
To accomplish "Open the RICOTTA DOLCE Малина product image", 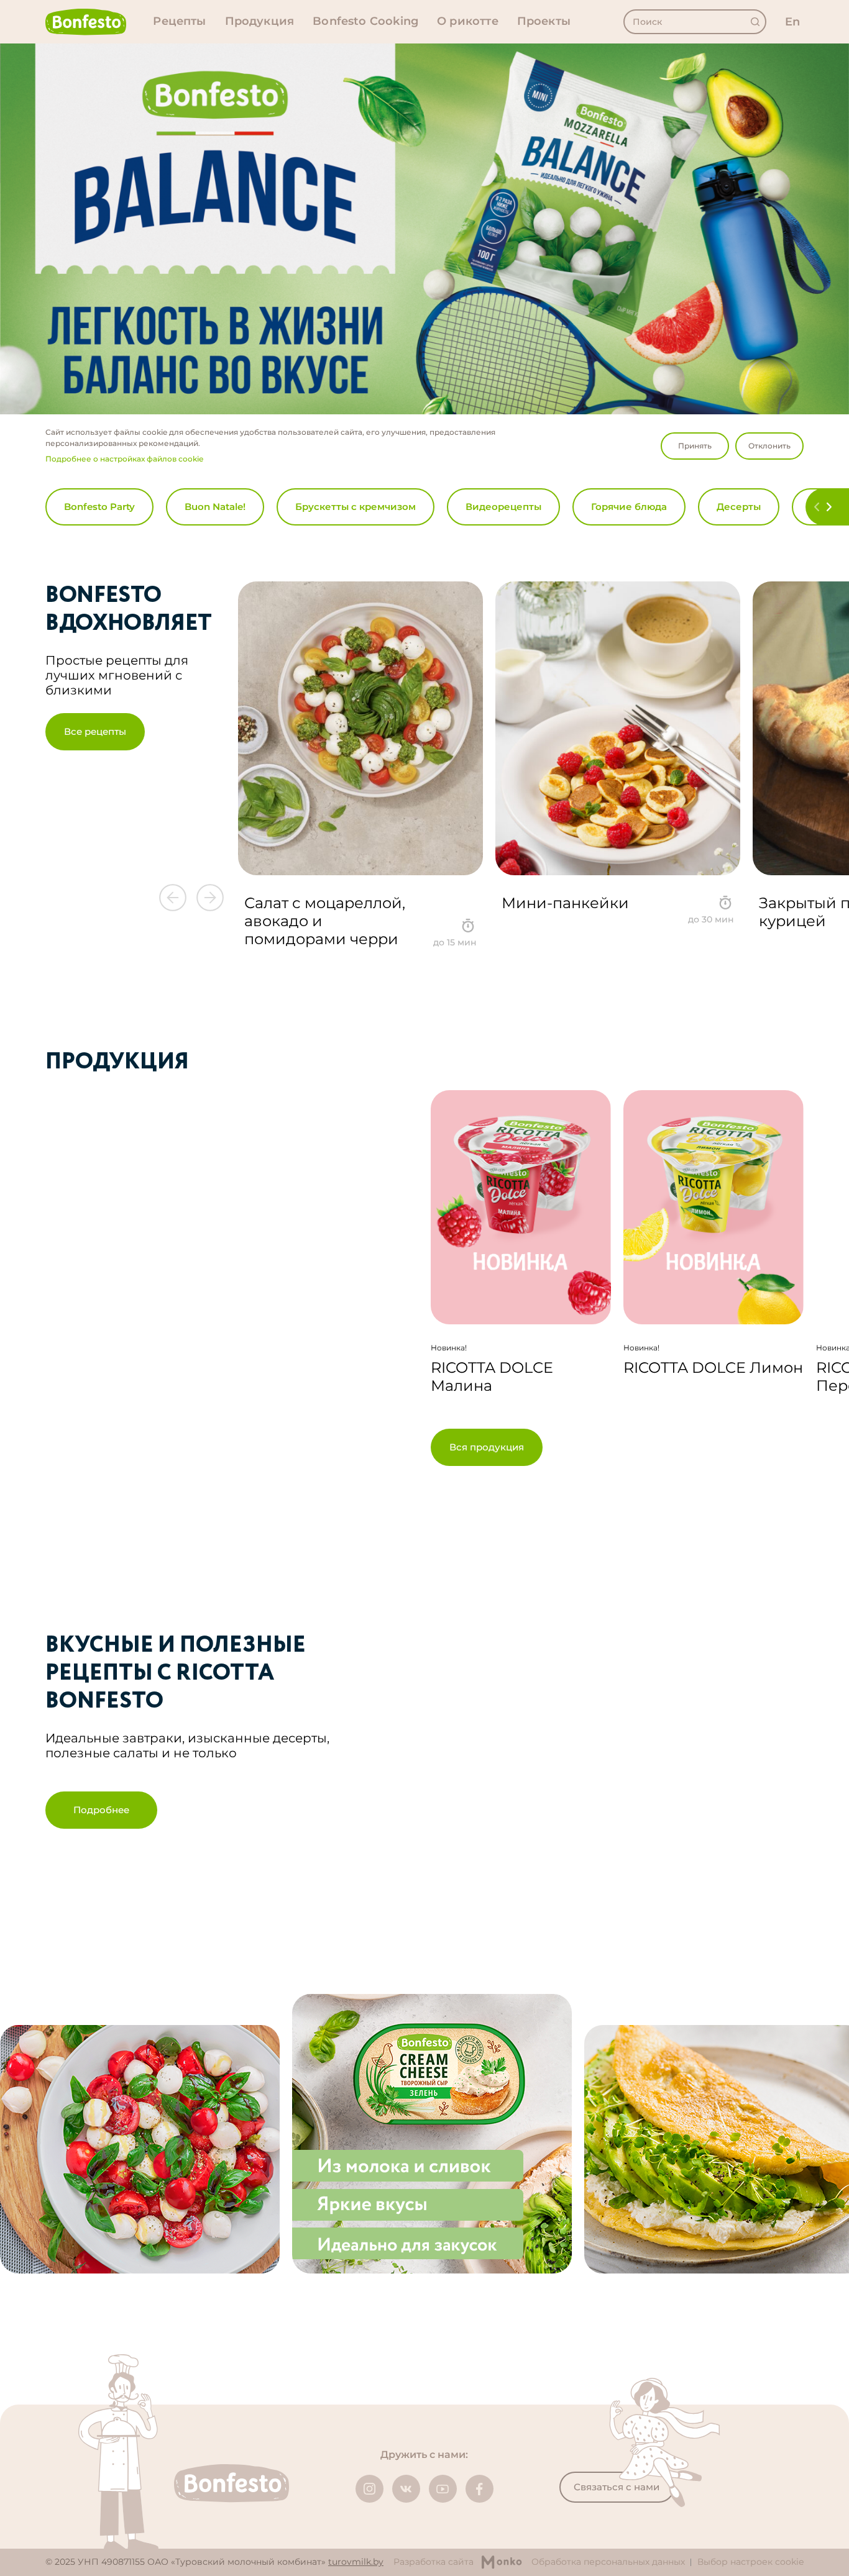I will click(x=521, y=1207).
